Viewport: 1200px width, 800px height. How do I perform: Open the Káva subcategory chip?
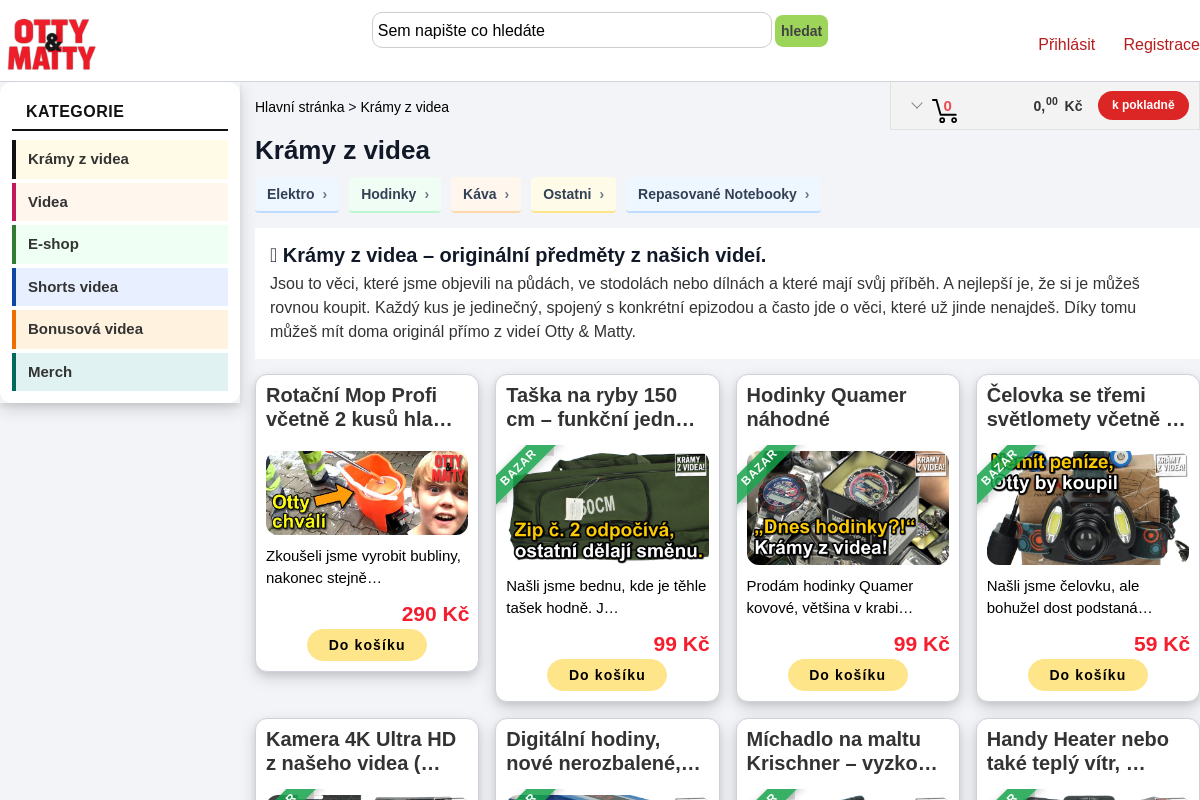point(486,194)
